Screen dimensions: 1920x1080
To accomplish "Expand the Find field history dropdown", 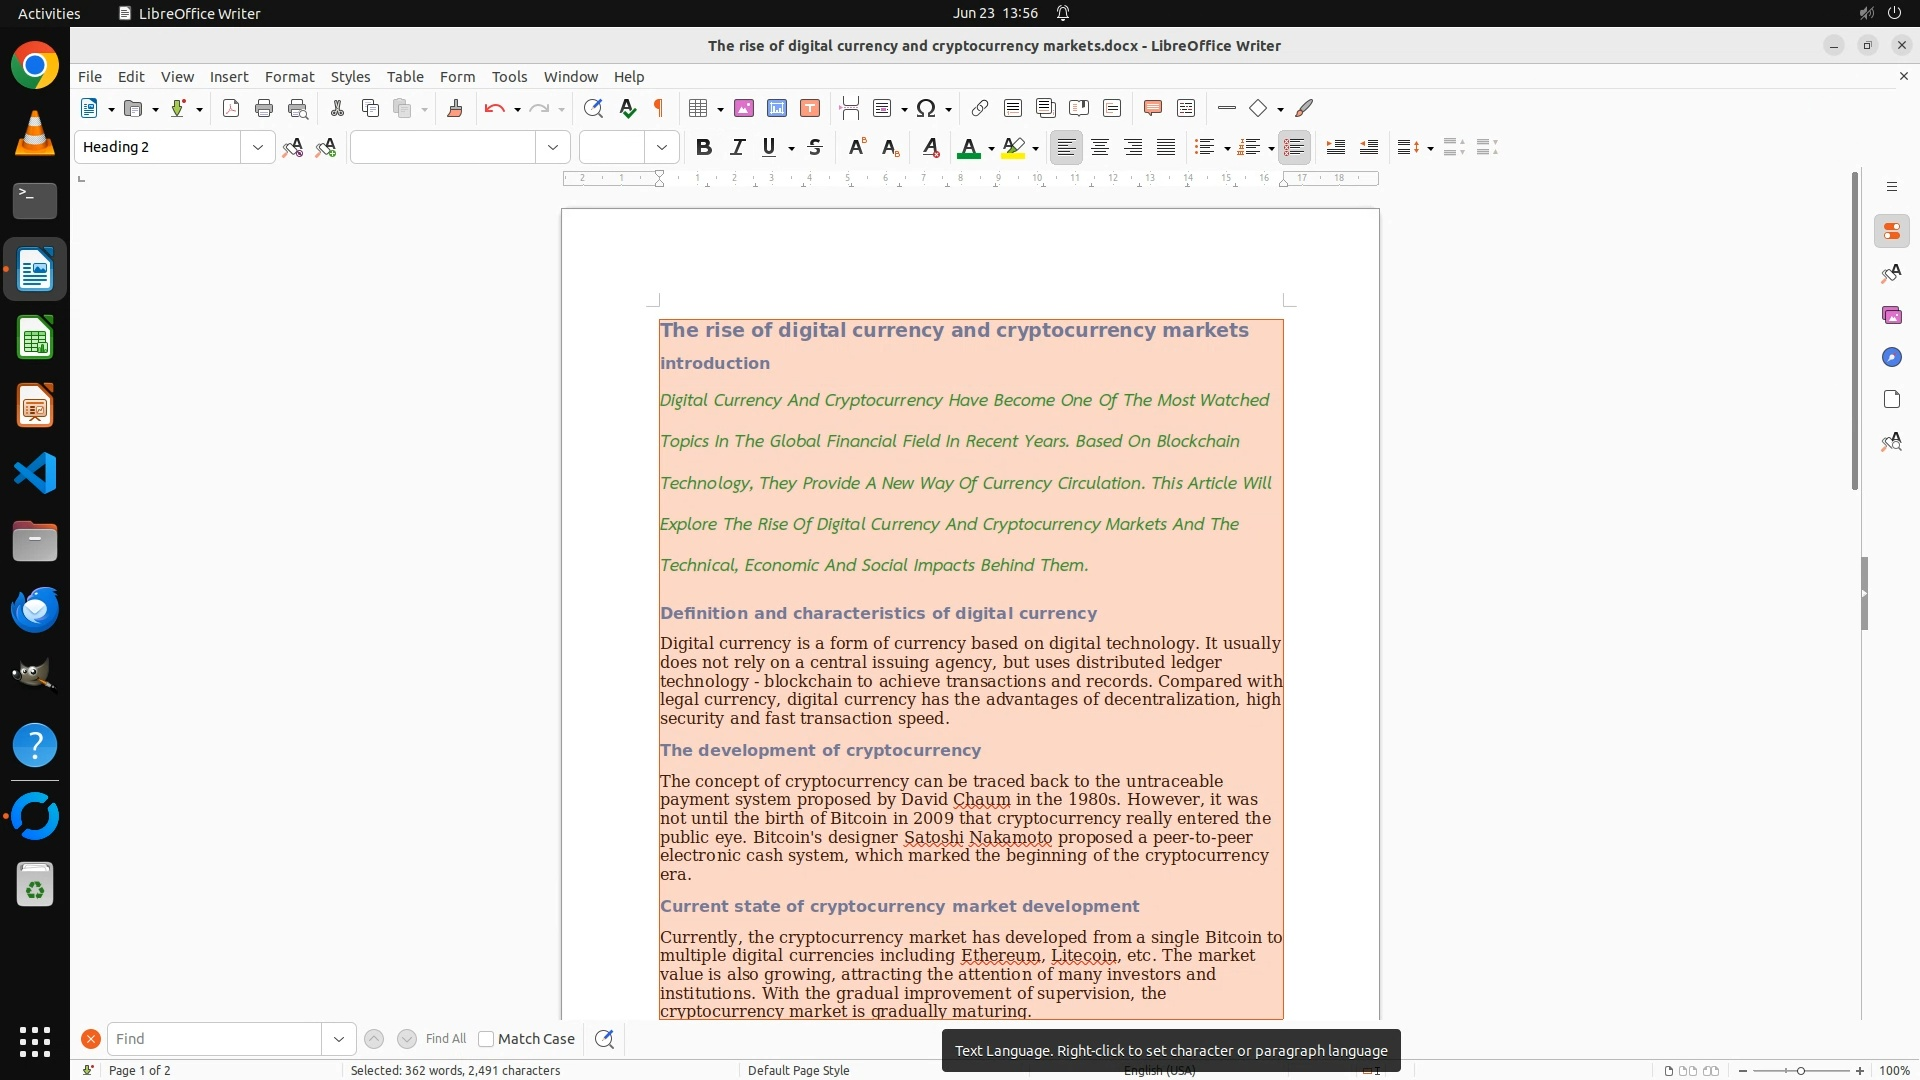I will [339, 1039].
